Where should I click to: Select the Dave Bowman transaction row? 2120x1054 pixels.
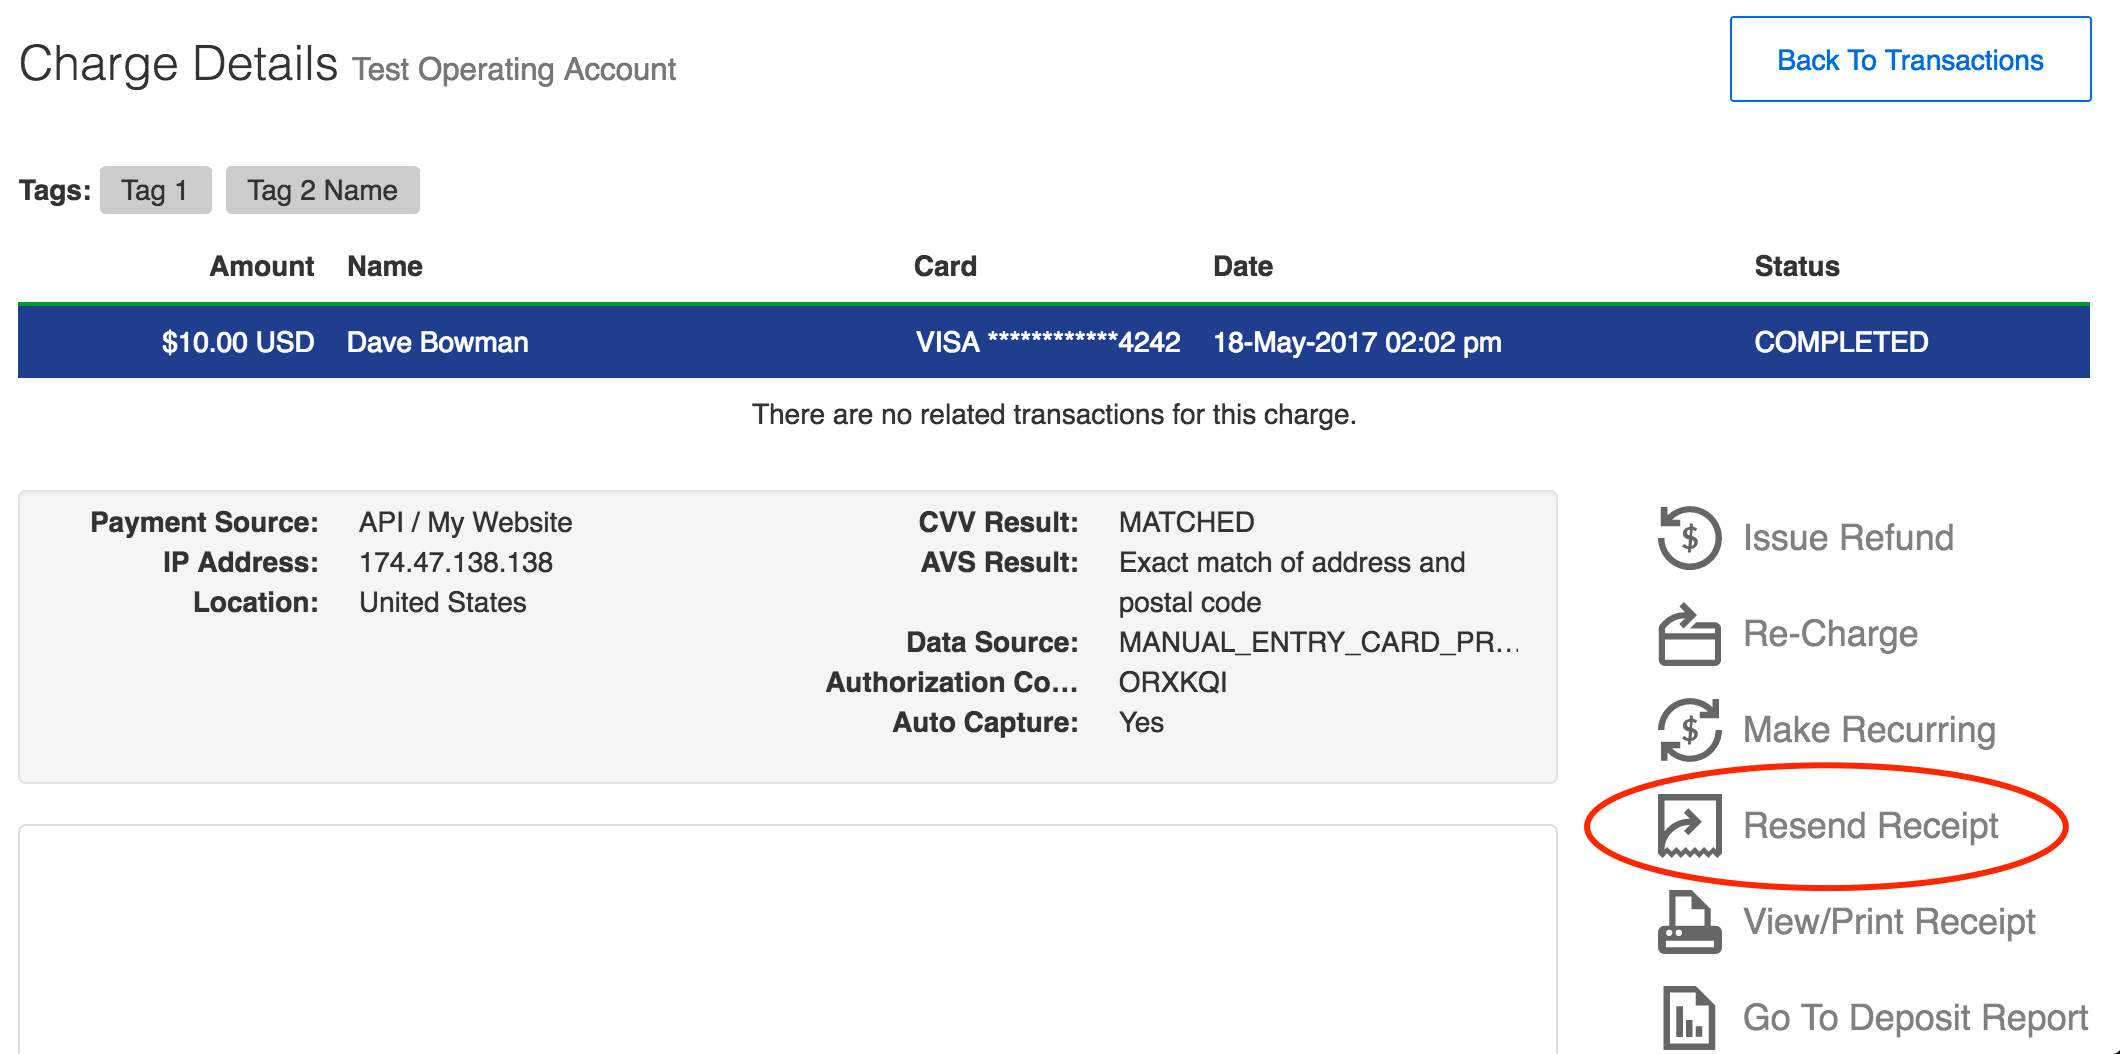coord(1054,342)
